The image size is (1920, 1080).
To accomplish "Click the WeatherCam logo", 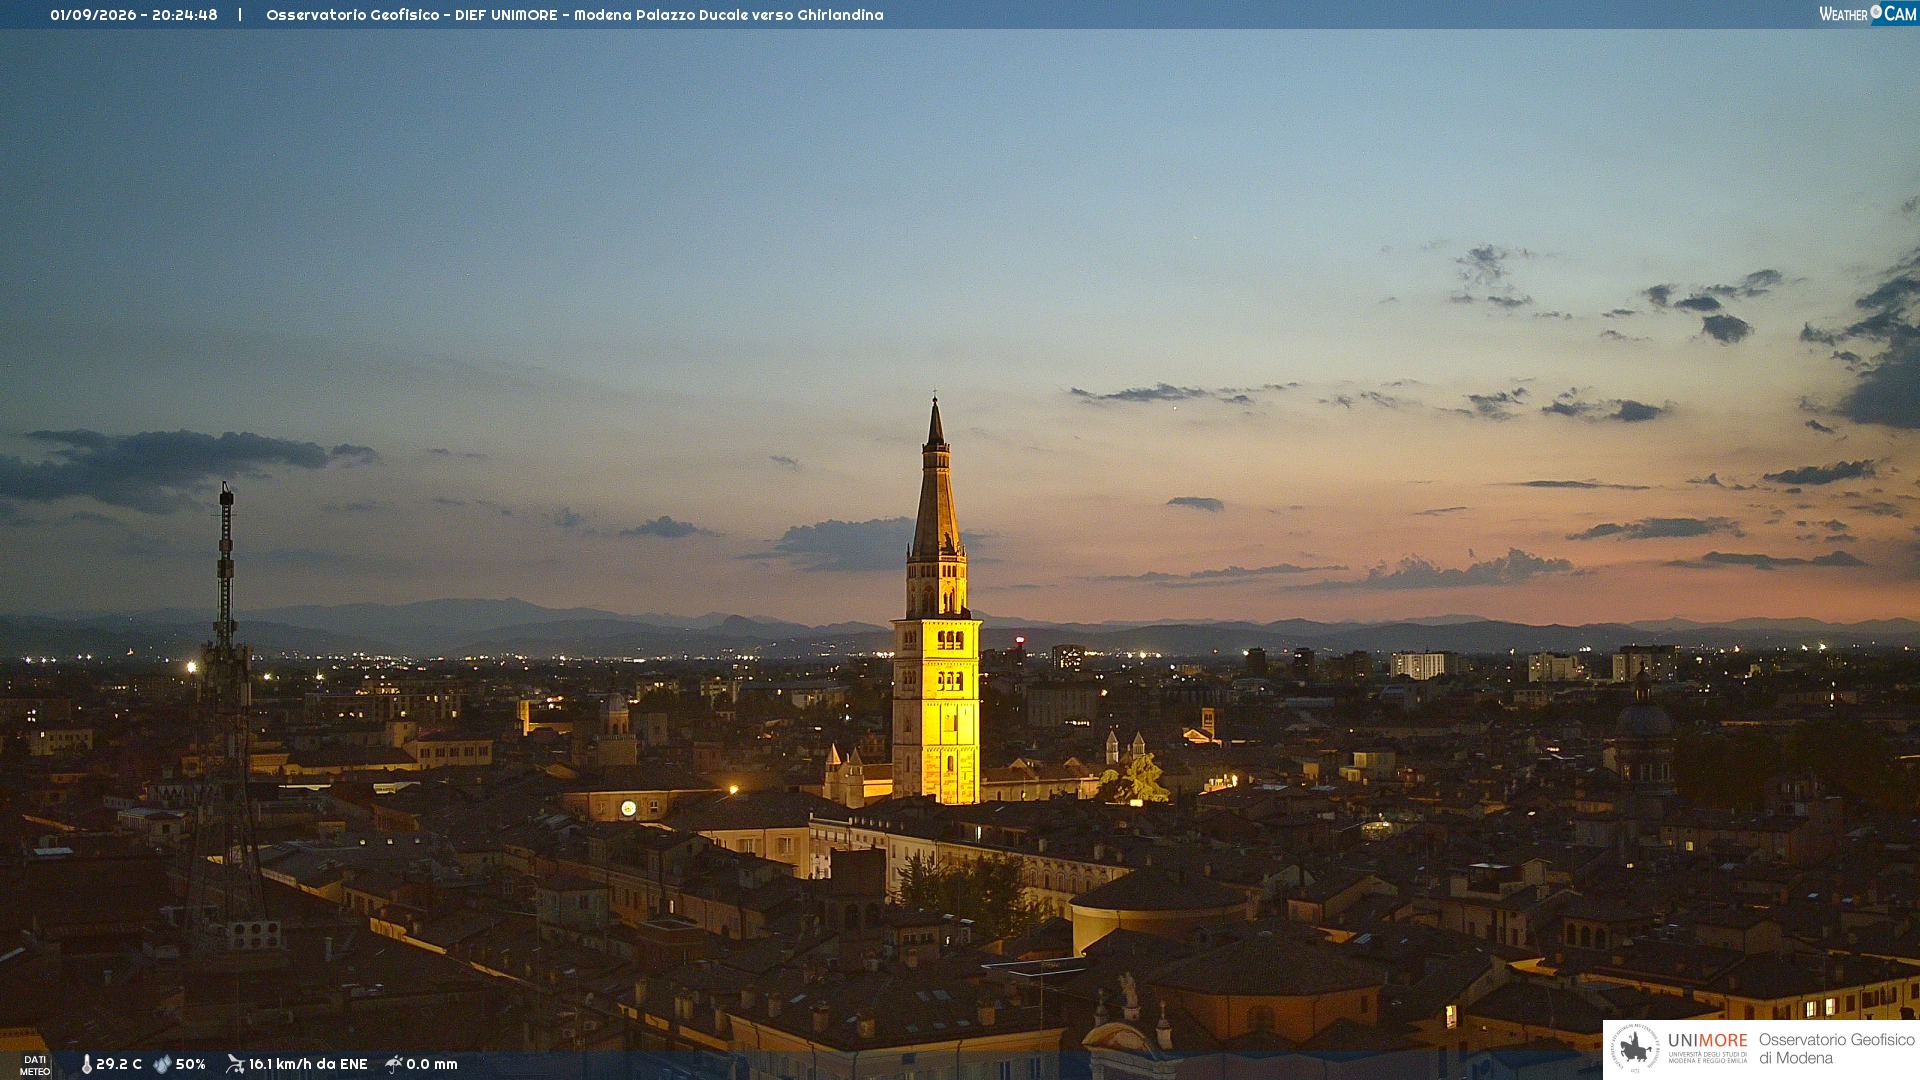I will coord(1868,14).
